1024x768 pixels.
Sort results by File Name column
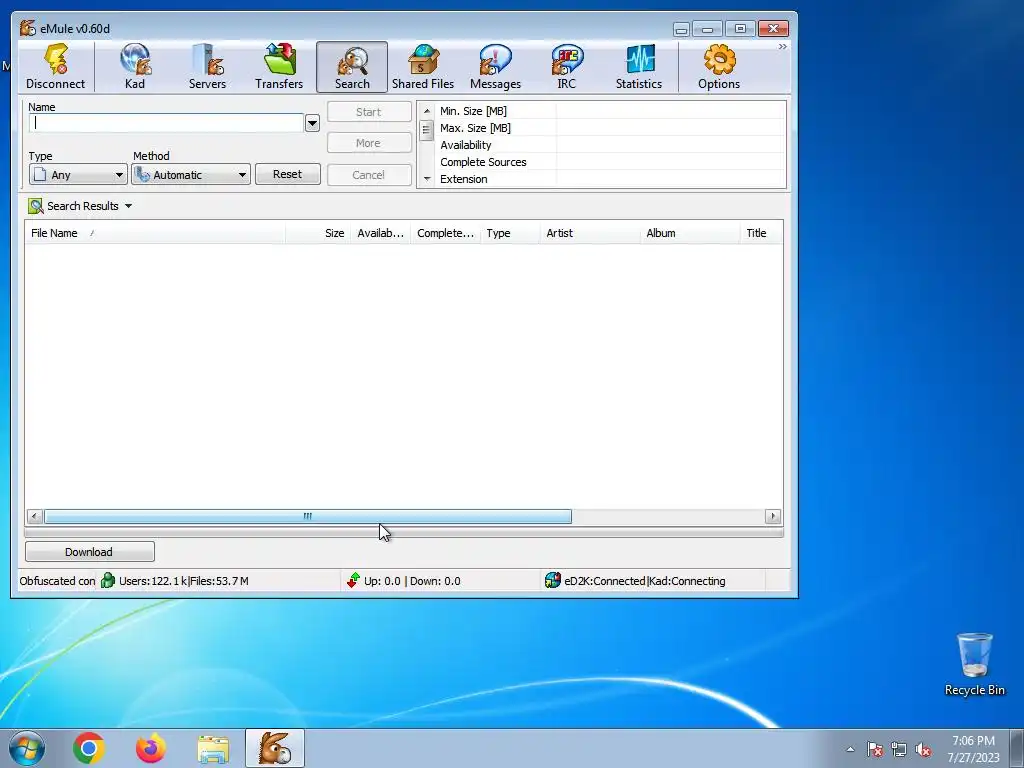pos(155,233)
